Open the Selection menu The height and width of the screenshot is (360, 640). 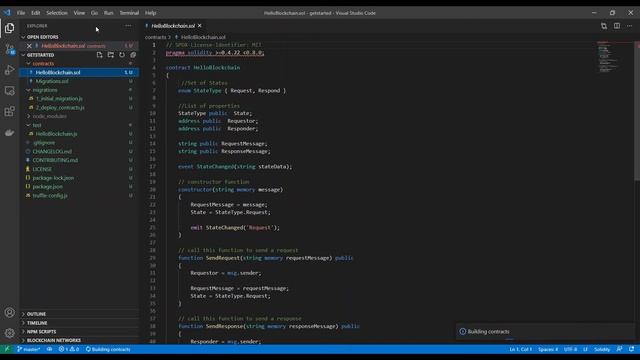tap(57, 13)
